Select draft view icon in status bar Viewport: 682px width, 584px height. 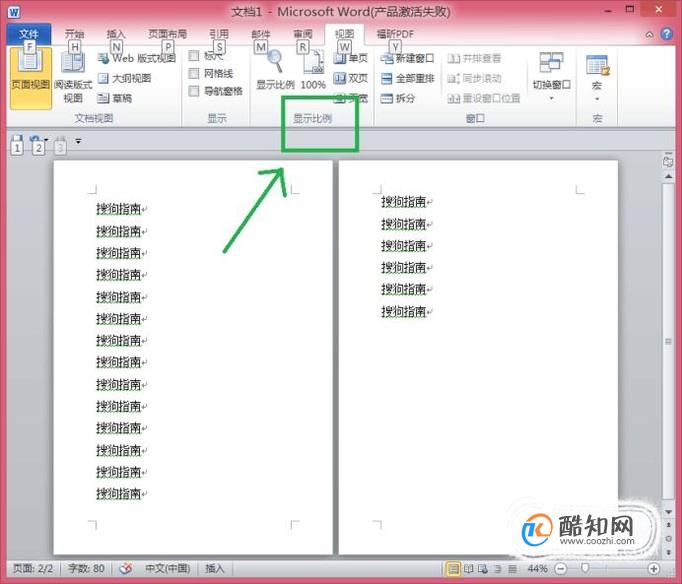pos(512,568)
